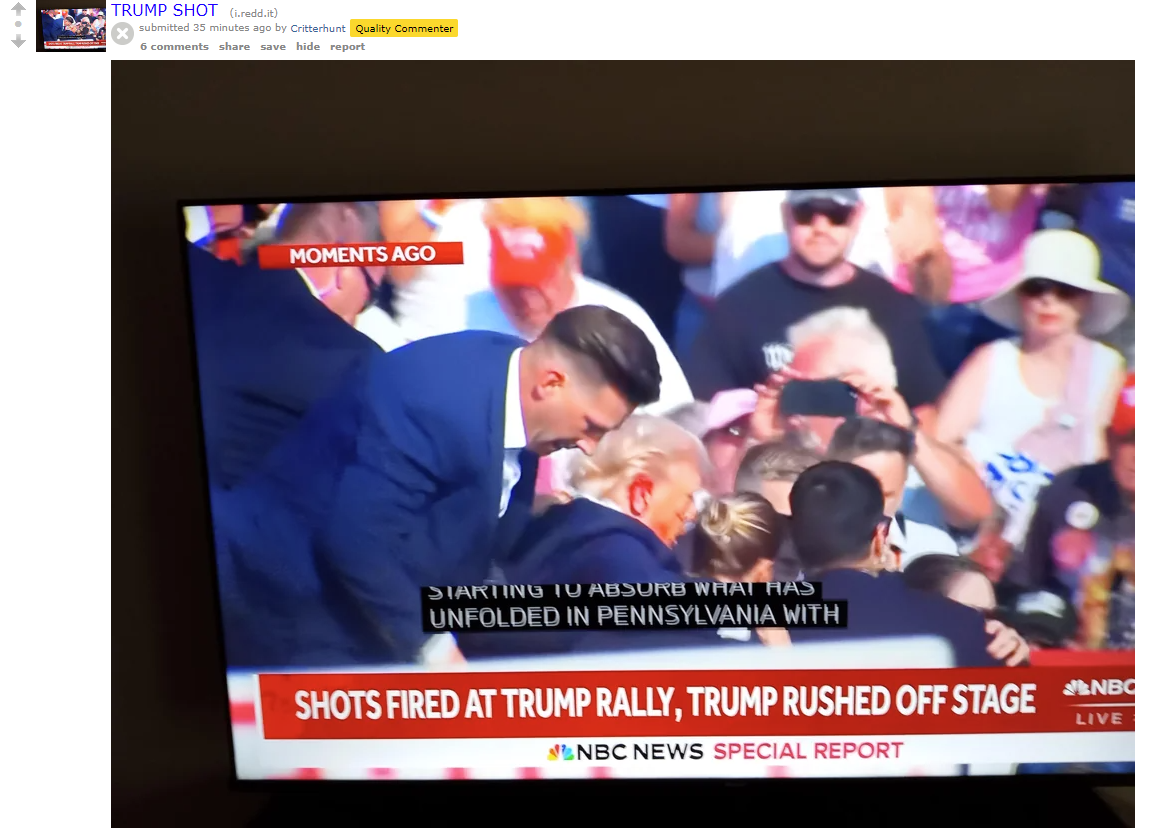Click the submitted 35 minutes ago timestamp

(205, 28)
